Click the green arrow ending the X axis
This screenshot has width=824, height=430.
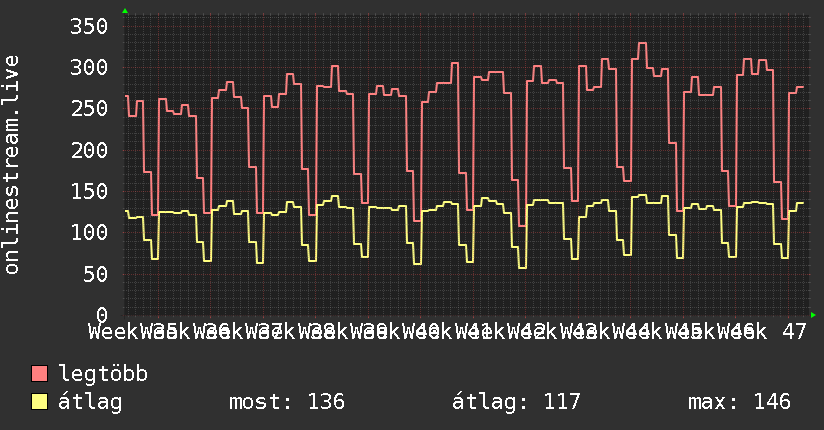[813, 315]
